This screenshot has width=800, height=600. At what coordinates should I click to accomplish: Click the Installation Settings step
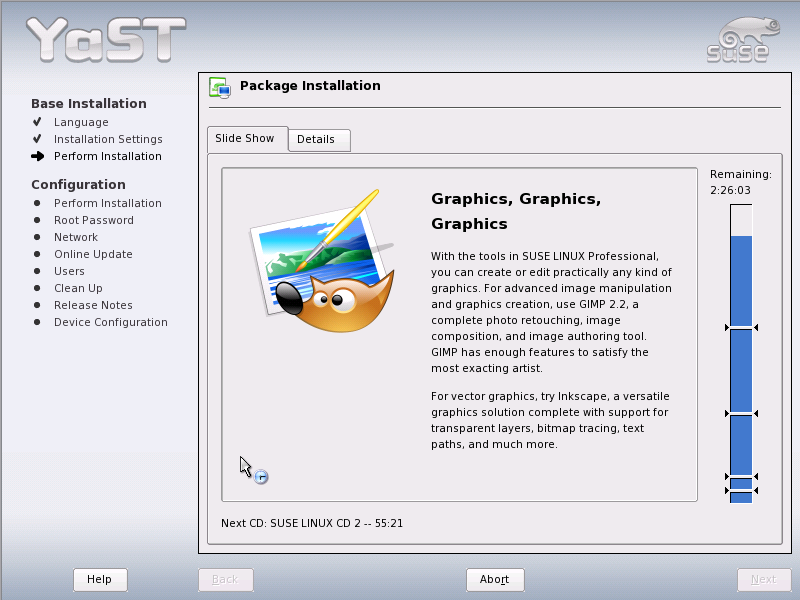tap(108, 139)
